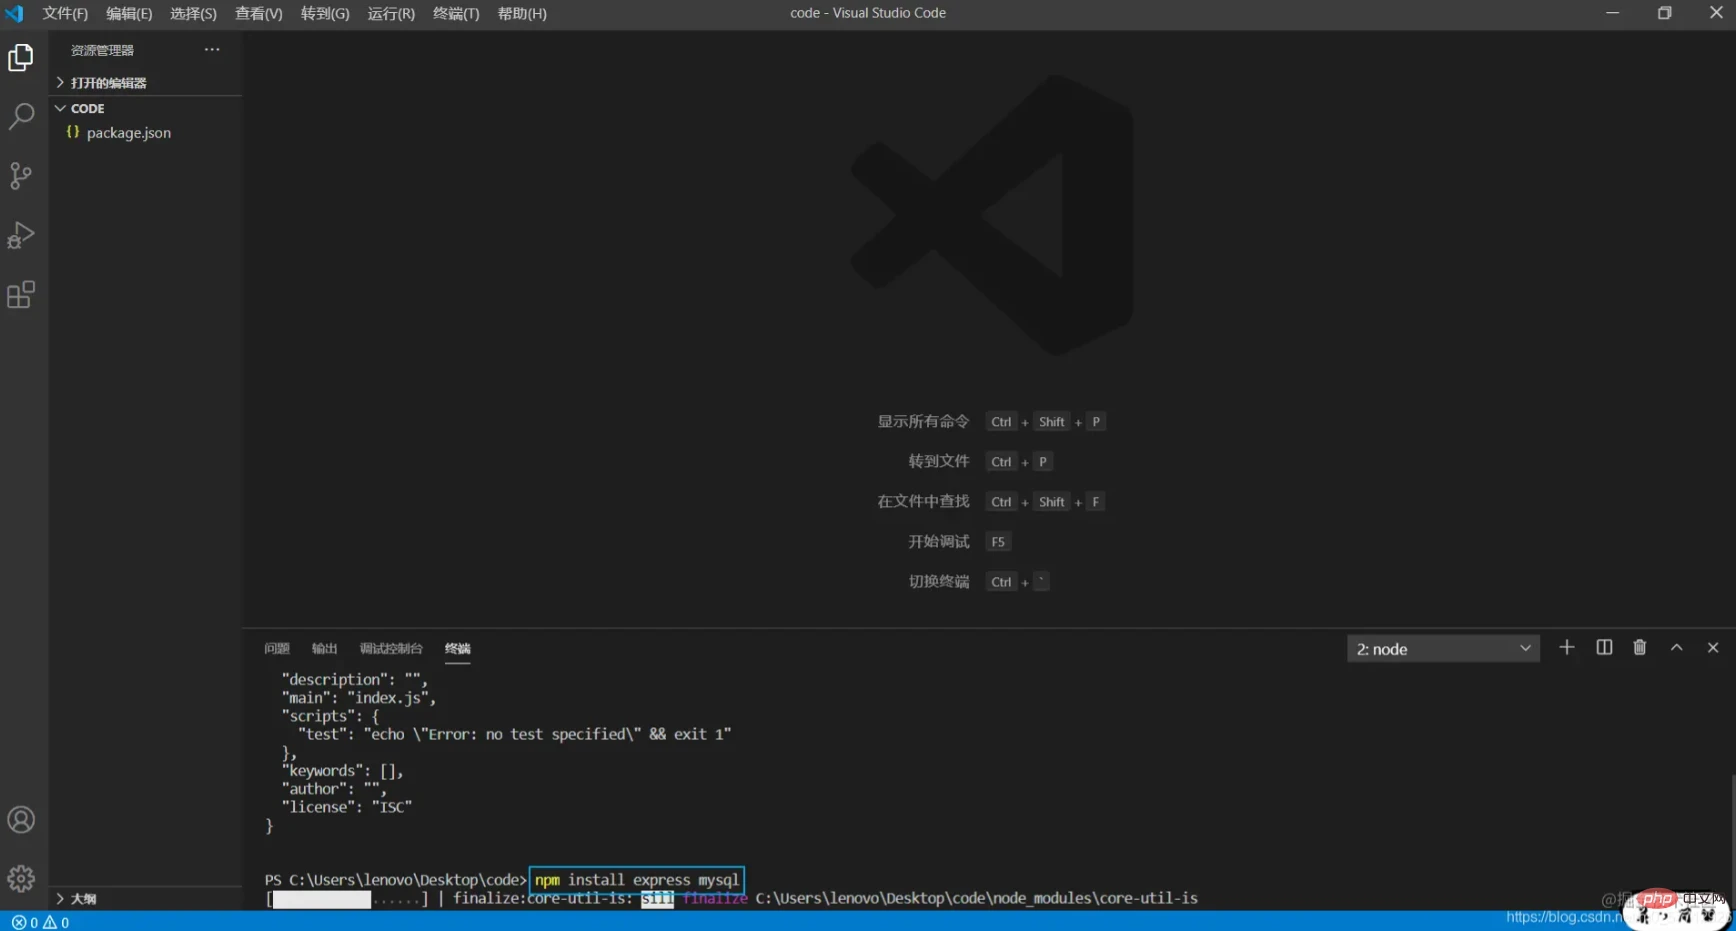Screen dimensions: 1736x931
Task: Split the terminal pane
Action: 1604,648
